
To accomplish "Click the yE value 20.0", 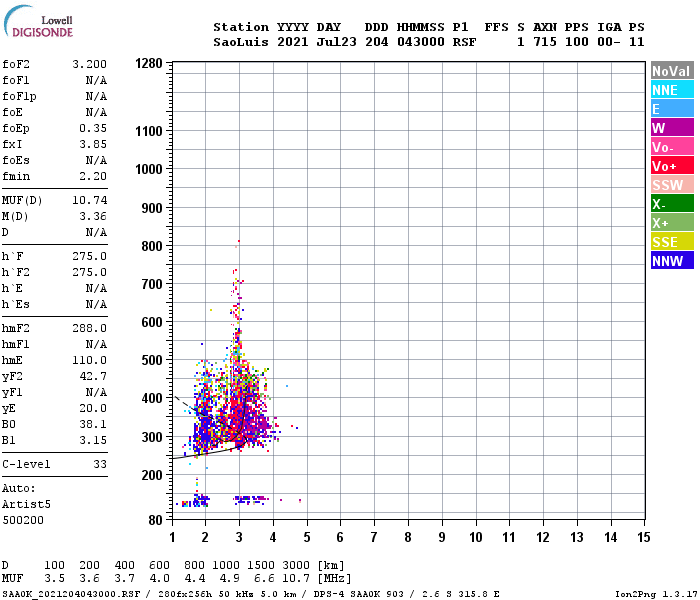I will (93, 408).
